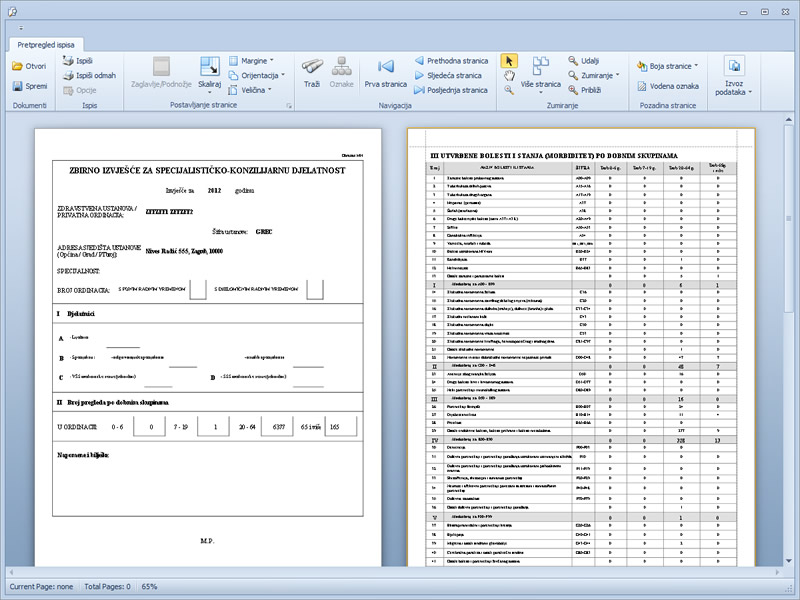Expand the Izvoz podataka dropdown arrow
This screenshot has width=800, height=600.
point(750,92)
